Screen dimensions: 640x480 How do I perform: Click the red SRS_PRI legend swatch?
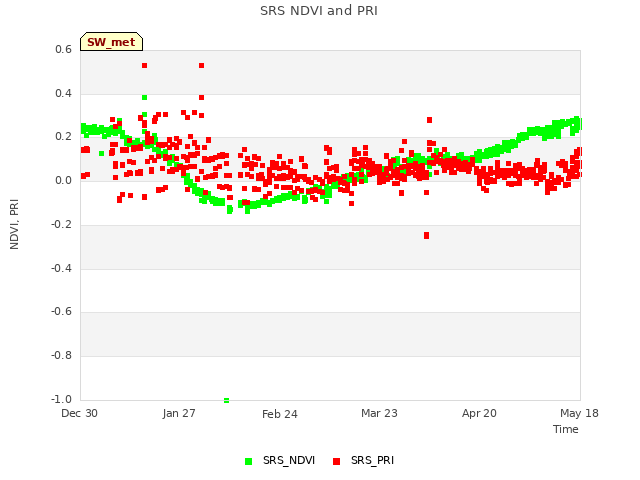[336, 461]
